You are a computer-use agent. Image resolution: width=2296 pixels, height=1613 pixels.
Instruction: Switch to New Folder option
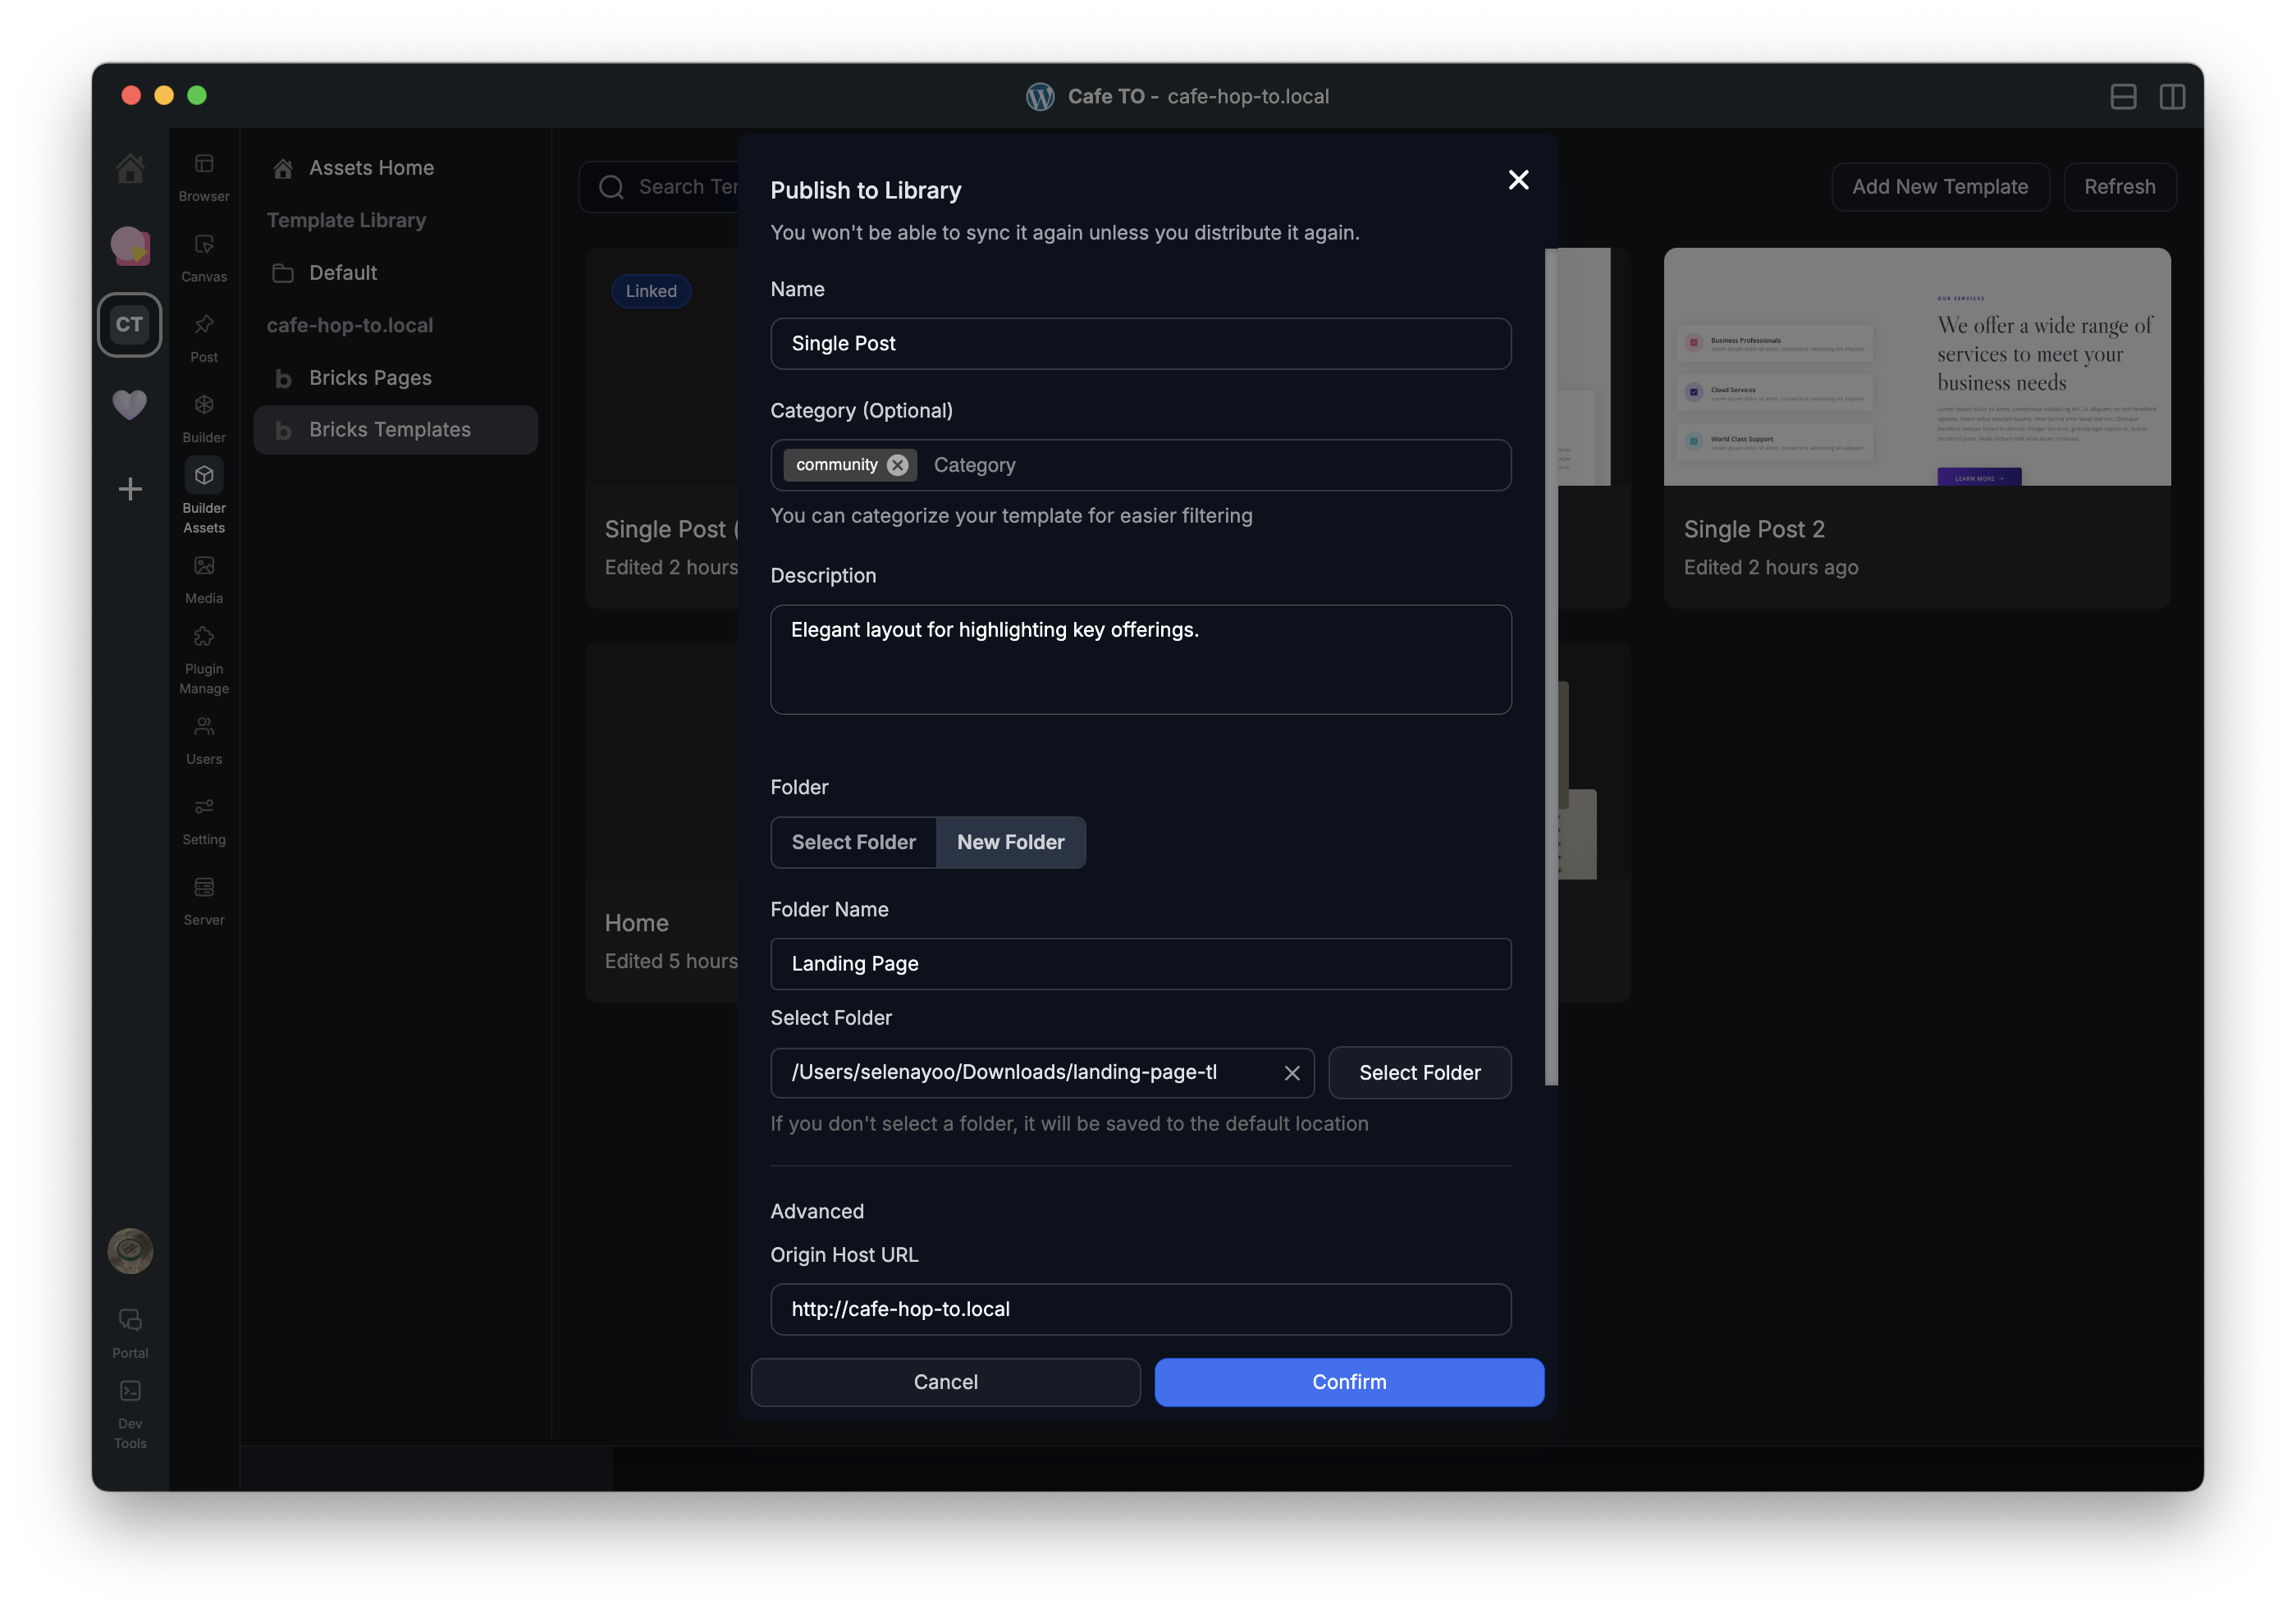tap(1010, 842)
